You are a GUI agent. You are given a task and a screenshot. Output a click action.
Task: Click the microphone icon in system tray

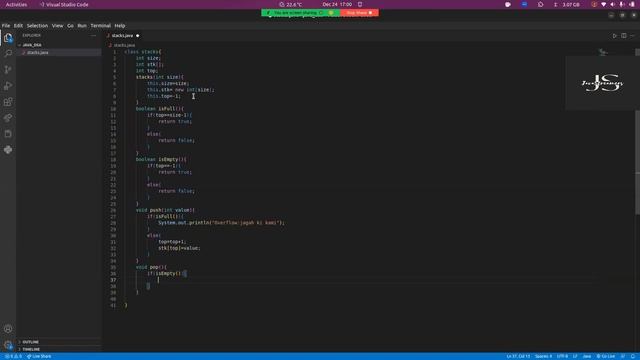622,4
